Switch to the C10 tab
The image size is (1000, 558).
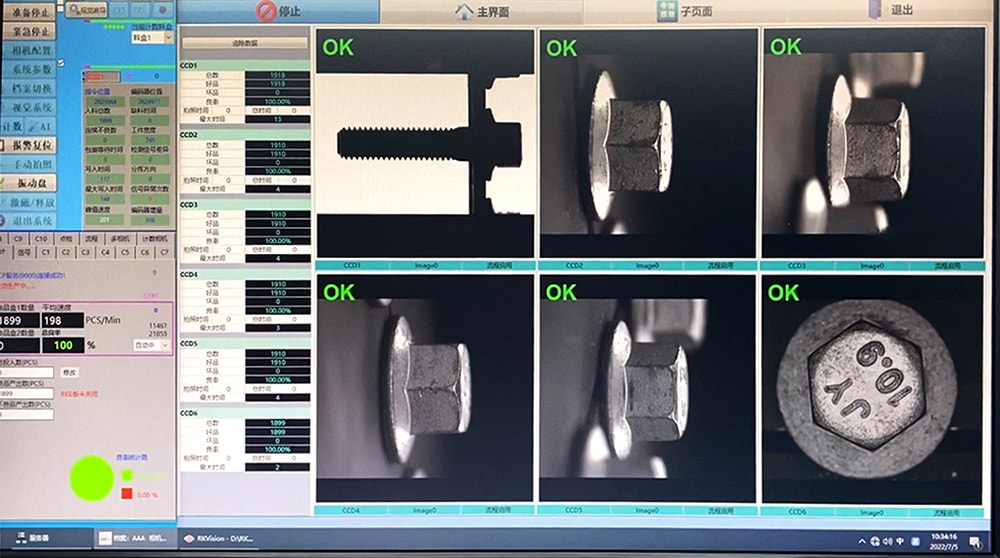pyautogui.click(x=41, y=239)
